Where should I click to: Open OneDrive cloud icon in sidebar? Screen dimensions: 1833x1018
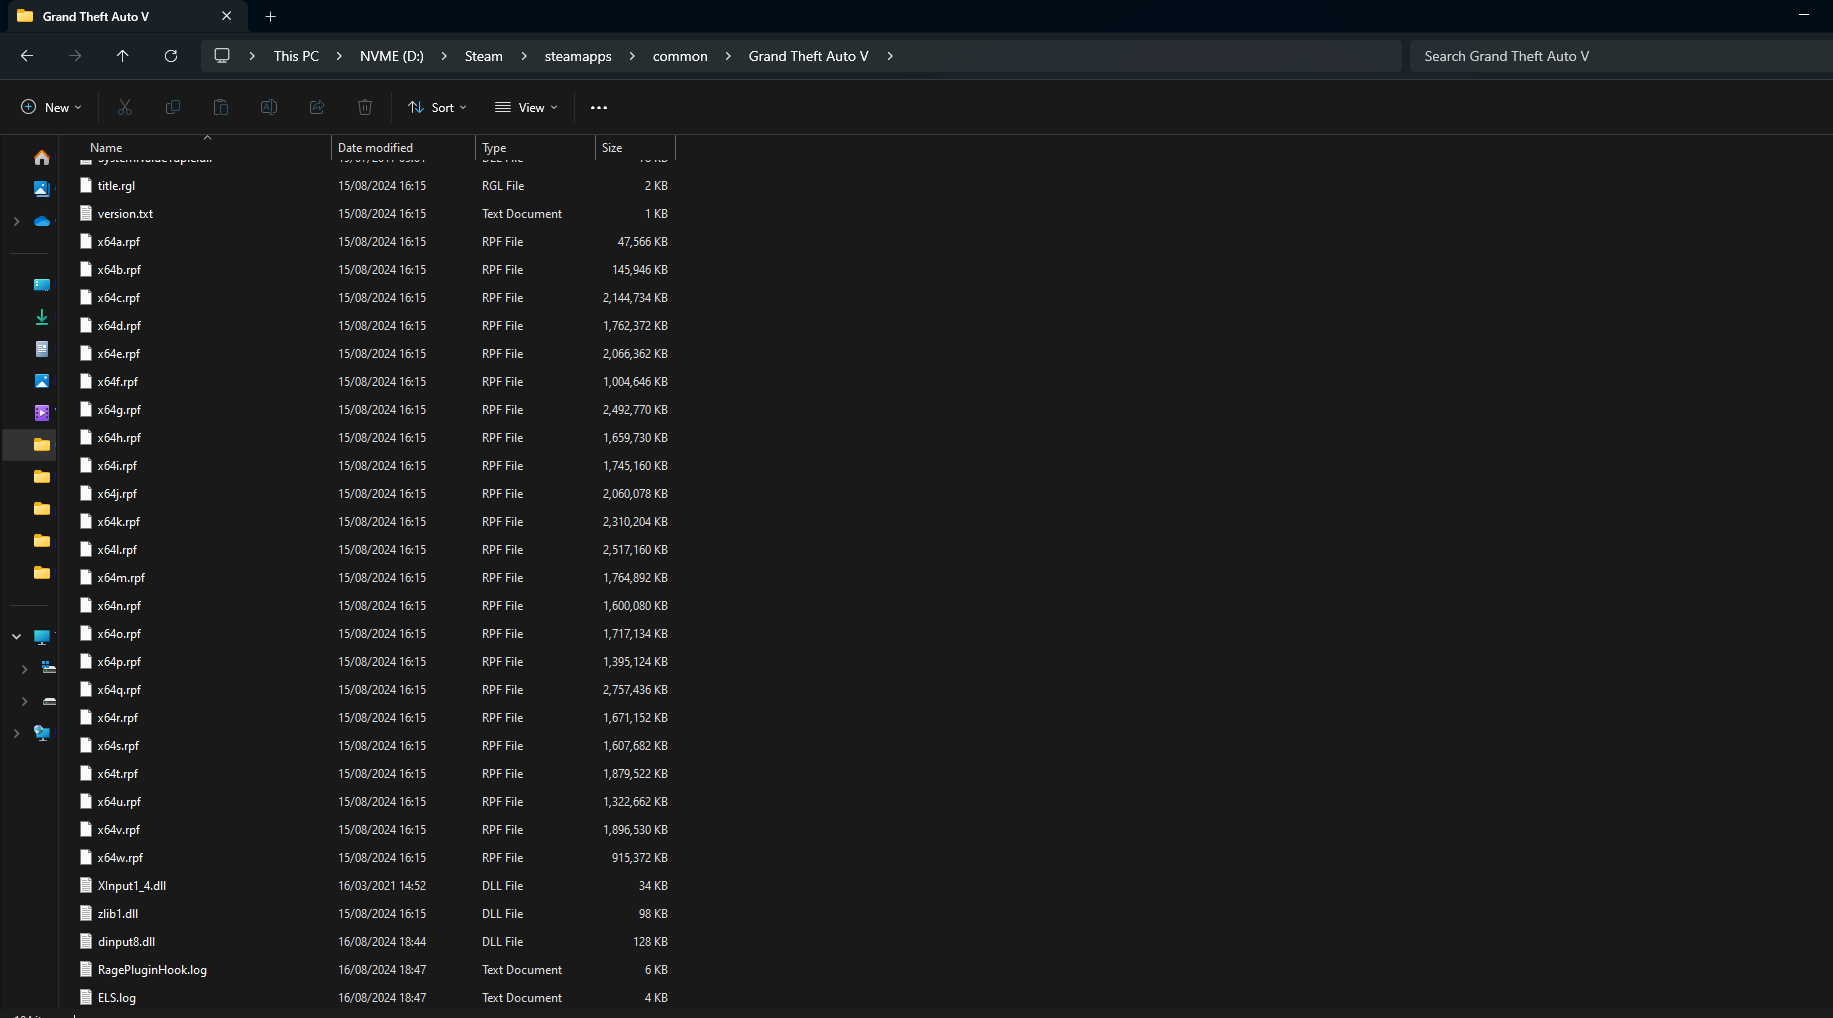point(41,221)
